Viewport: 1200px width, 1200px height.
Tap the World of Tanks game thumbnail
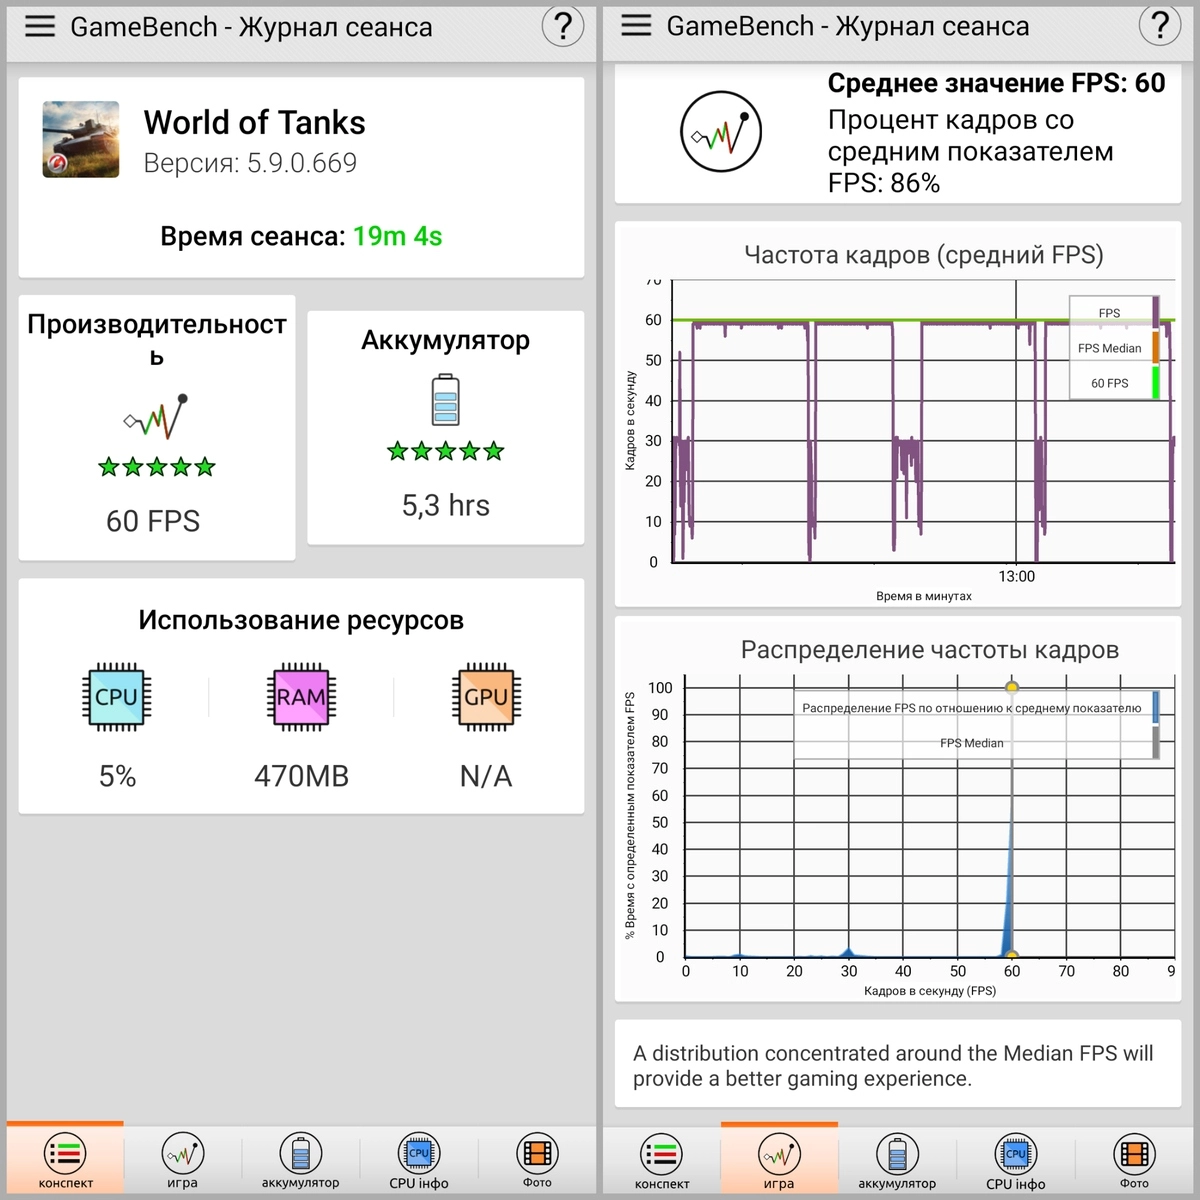[x=81, y=140]
